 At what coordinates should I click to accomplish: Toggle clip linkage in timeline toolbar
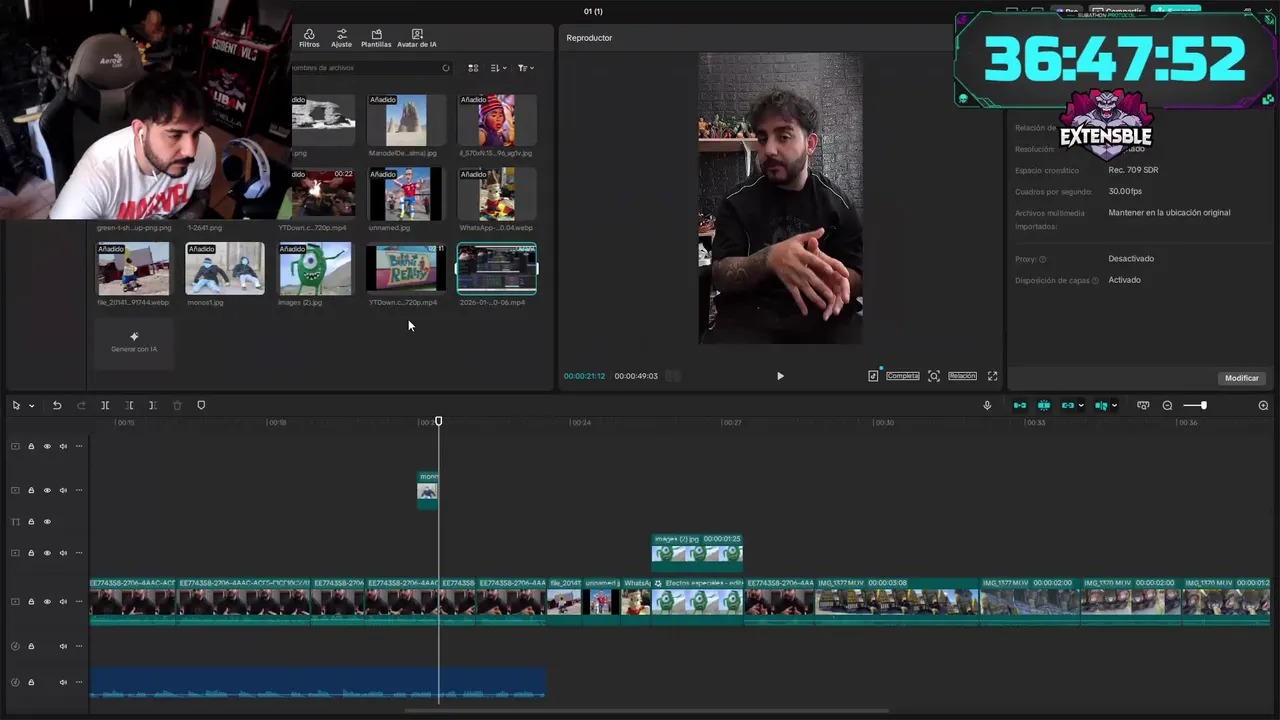pos(1068,405)
